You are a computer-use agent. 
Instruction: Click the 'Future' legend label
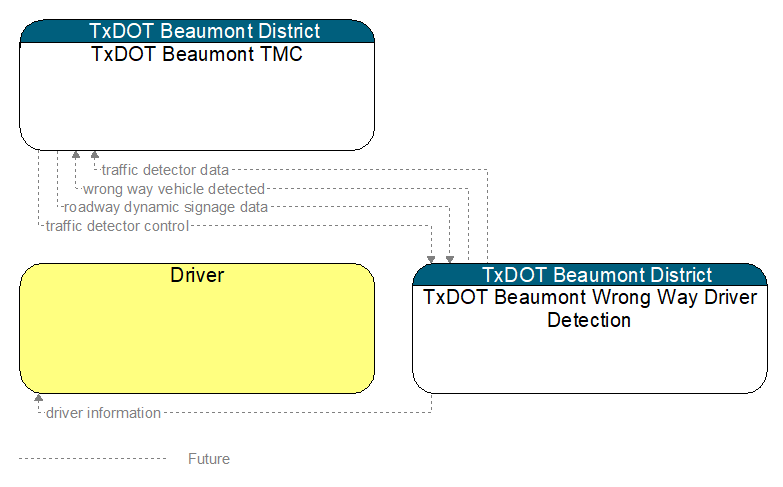pos(209,459)
